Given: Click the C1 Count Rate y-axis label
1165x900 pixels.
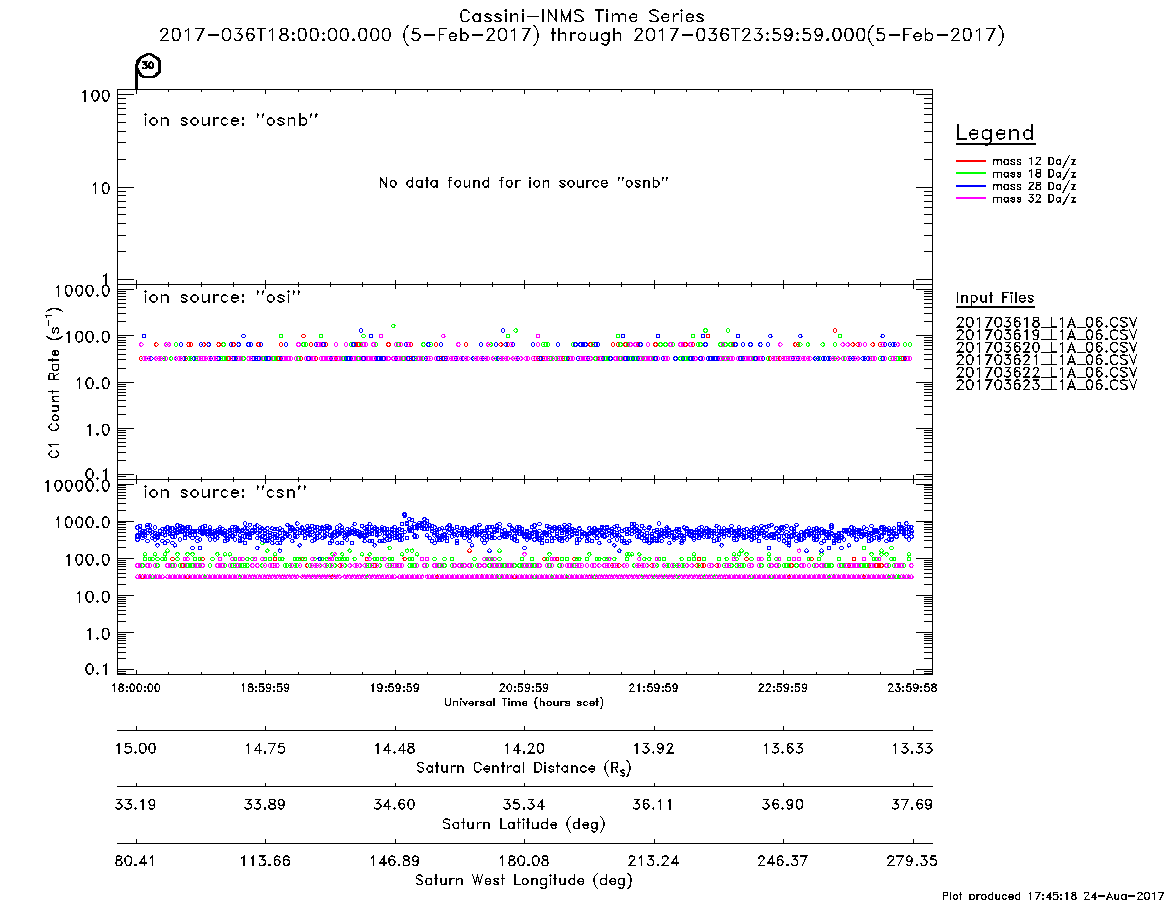Looking at the screenshot, I should click(54, 382).
